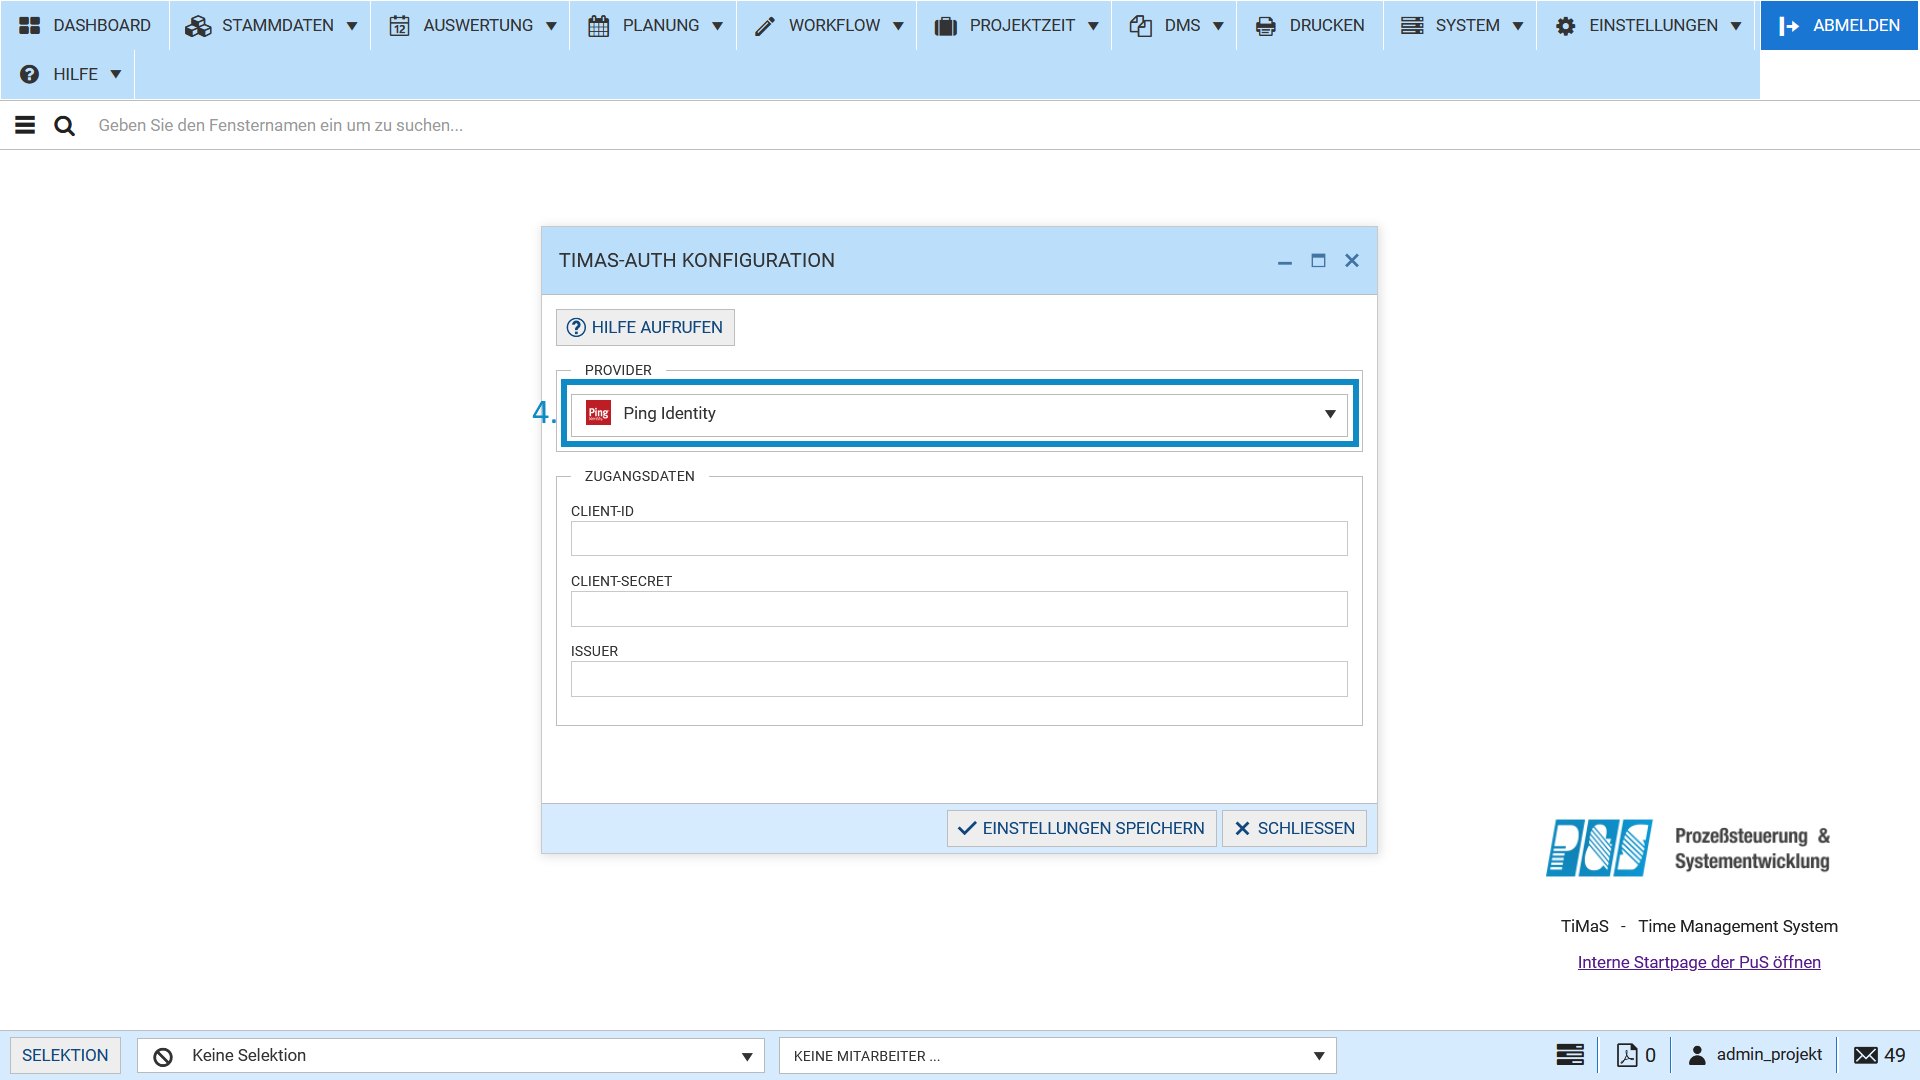Screen dimensions: 1920x1080
Task: Open the Keine Selektion dropdown
Action: [x=451, y=1056]
